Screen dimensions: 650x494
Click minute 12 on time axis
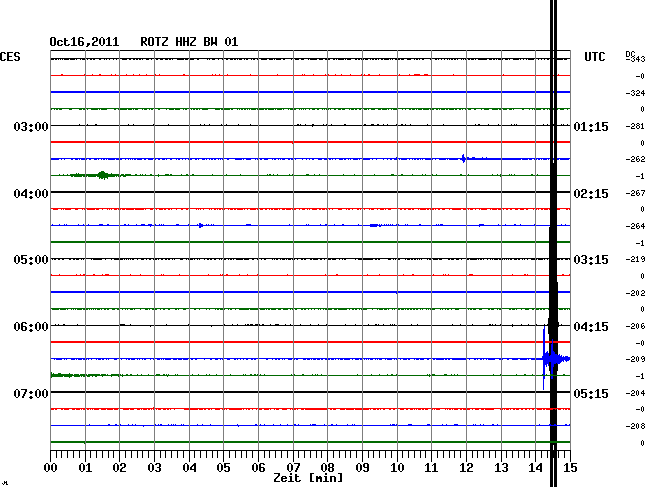tap(466, 467)
